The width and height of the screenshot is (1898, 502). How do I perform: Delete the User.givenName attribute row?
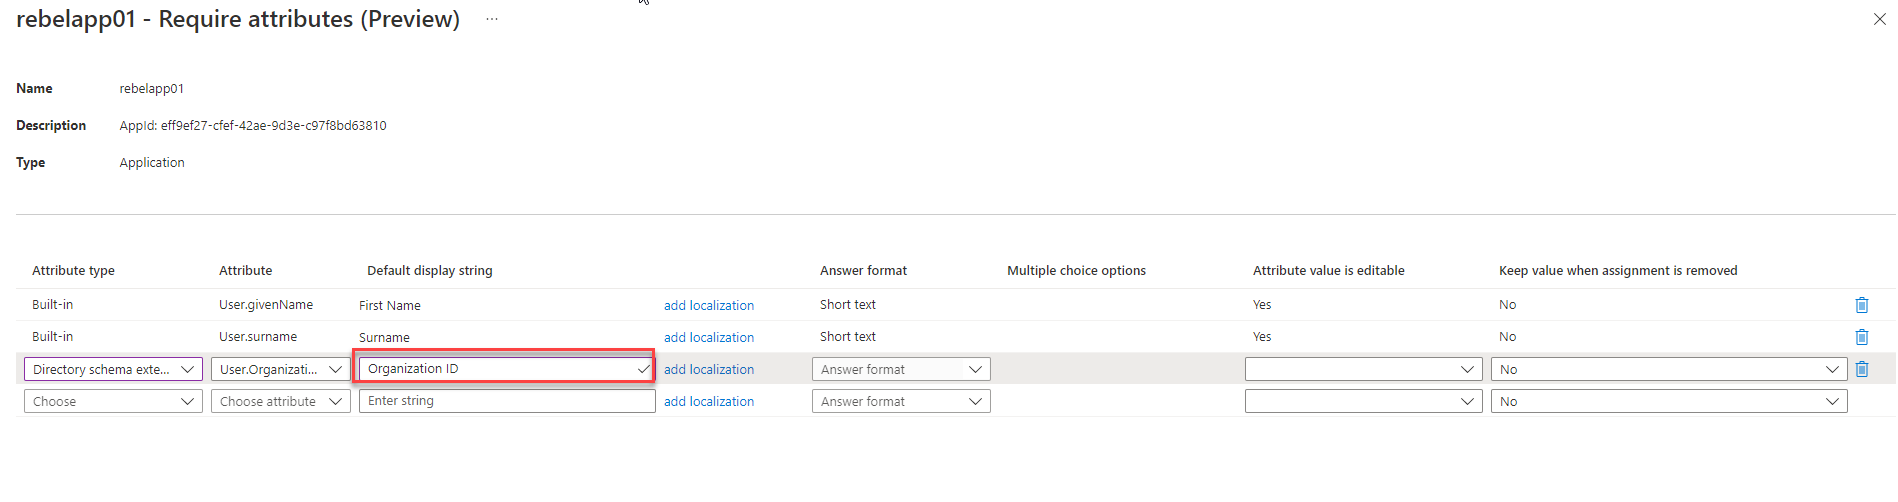pos(1861,305)
